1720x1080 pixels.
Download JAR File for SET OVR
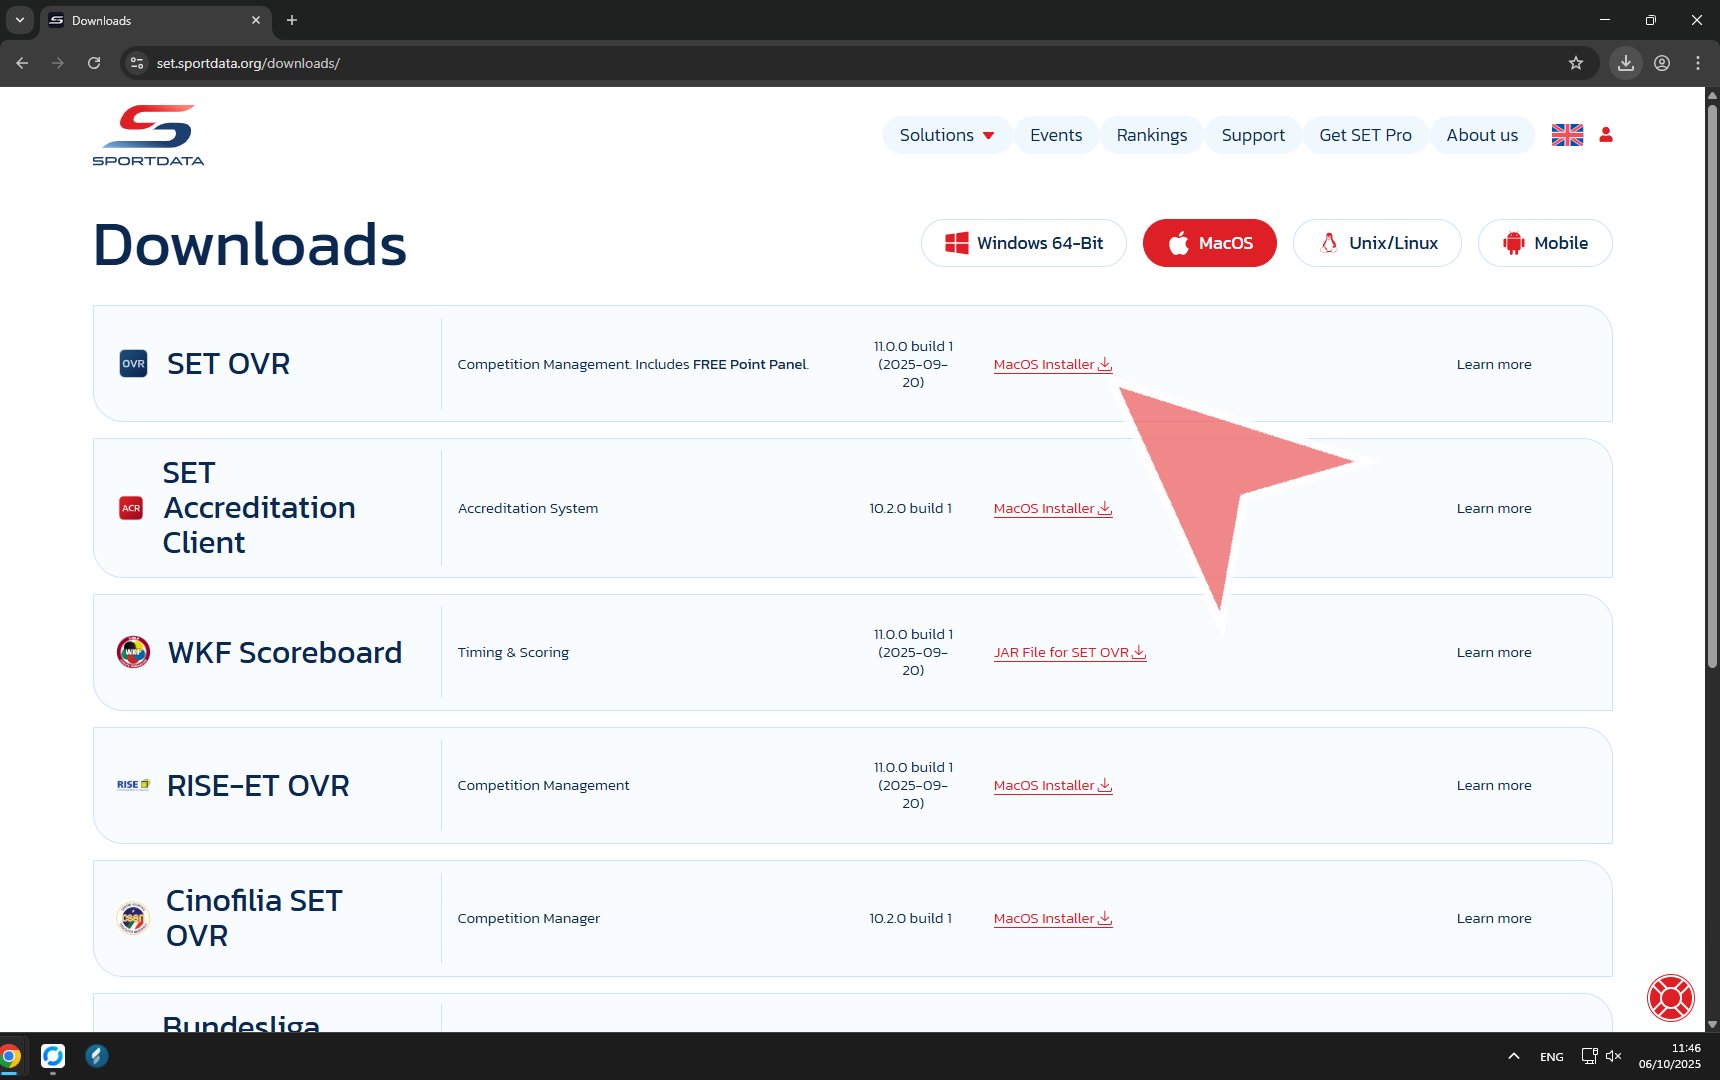1069,653
